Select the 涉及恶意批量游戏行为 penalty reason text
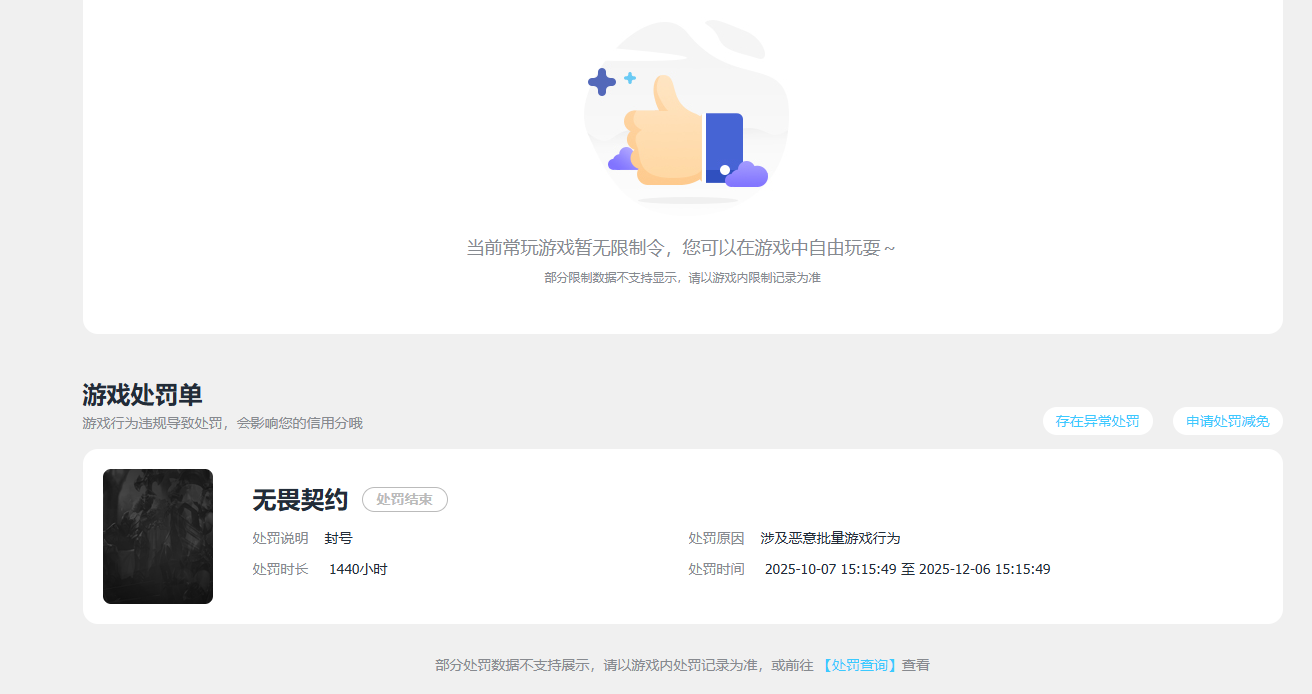Viewport: 1312px width, 694px height. [830, 538]
